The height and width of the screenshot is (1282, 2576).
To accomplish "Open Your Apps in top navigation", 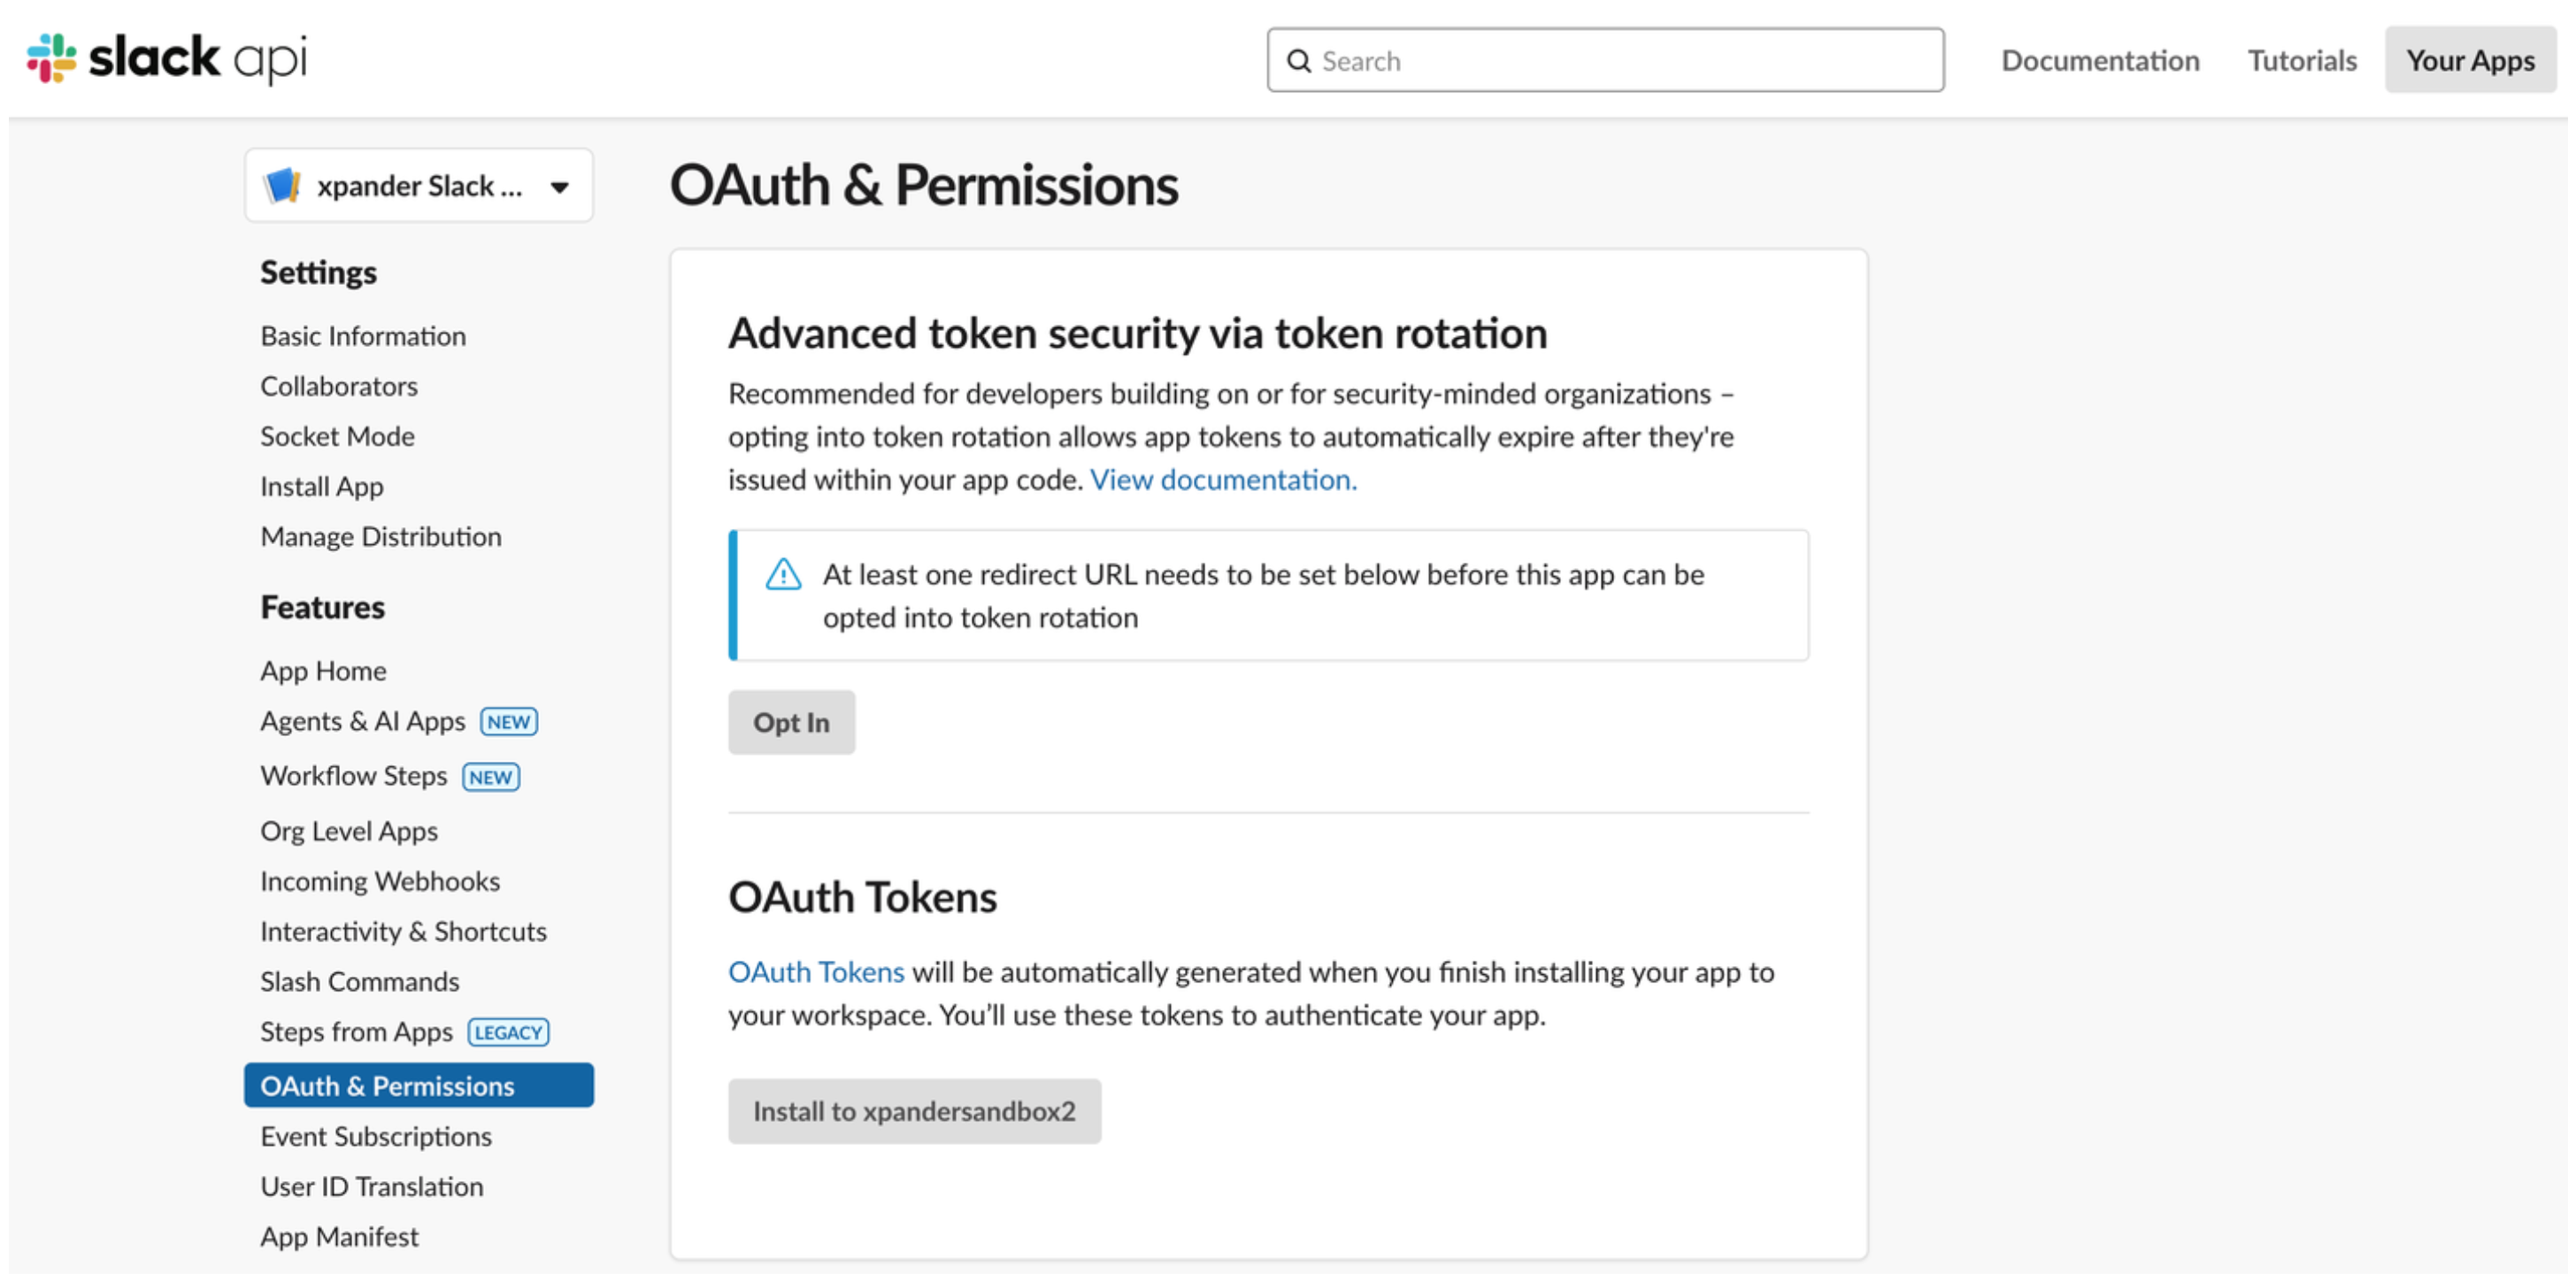I will coord(2469,61).
